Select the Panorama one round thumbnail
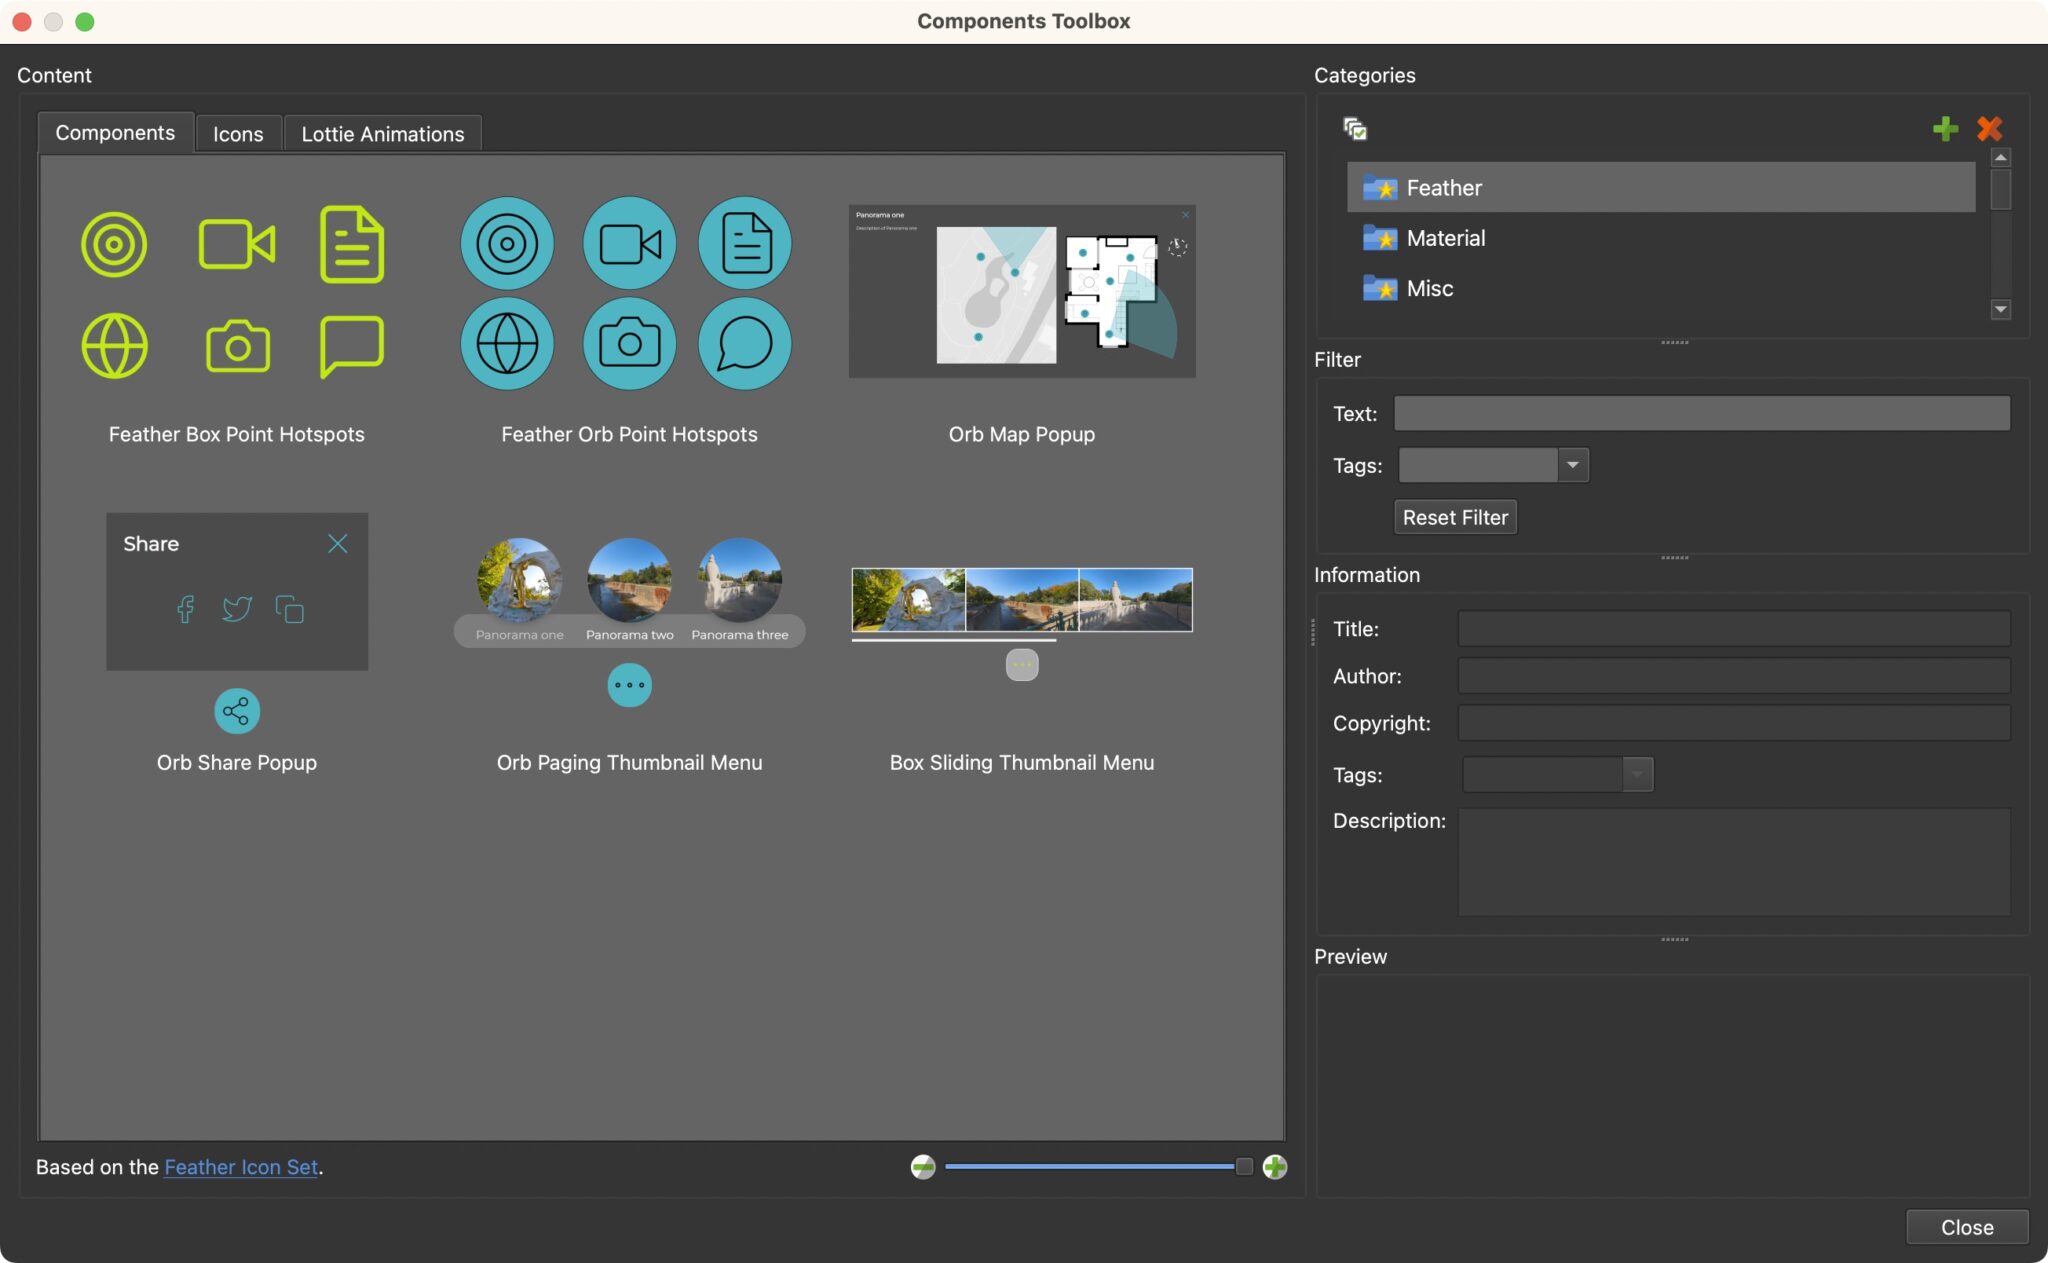 pyautogui.click(x=519, y=580)
